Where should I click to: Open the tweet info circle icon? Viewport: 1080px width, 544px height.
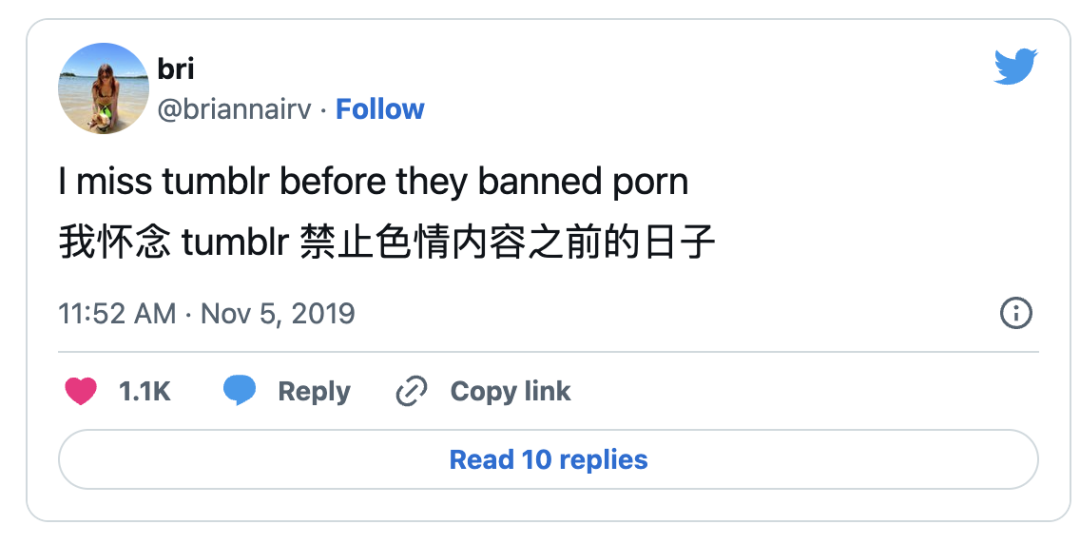click(1016, 313)
